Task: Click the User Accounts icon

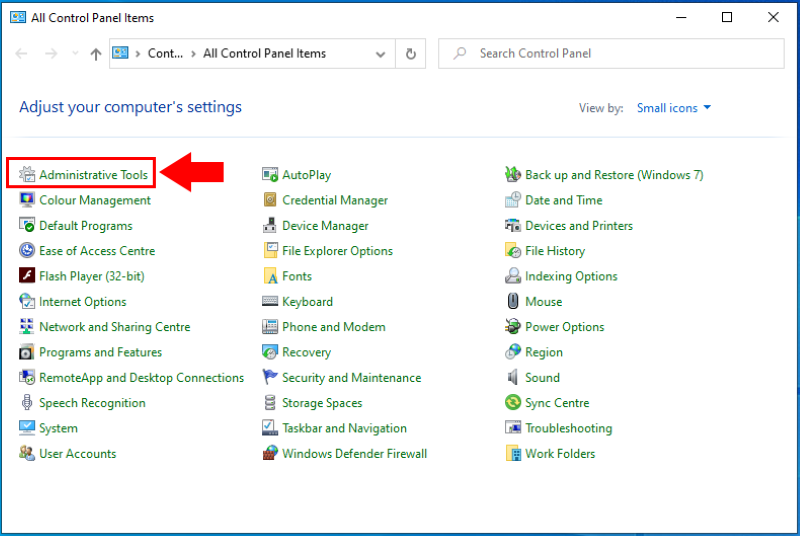Action: point(27,453)
